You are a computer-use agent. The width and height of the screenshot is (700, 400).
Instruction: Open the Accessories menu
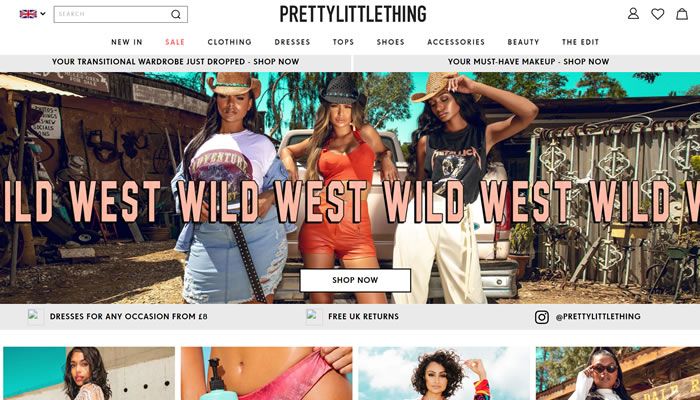point(456,42)
